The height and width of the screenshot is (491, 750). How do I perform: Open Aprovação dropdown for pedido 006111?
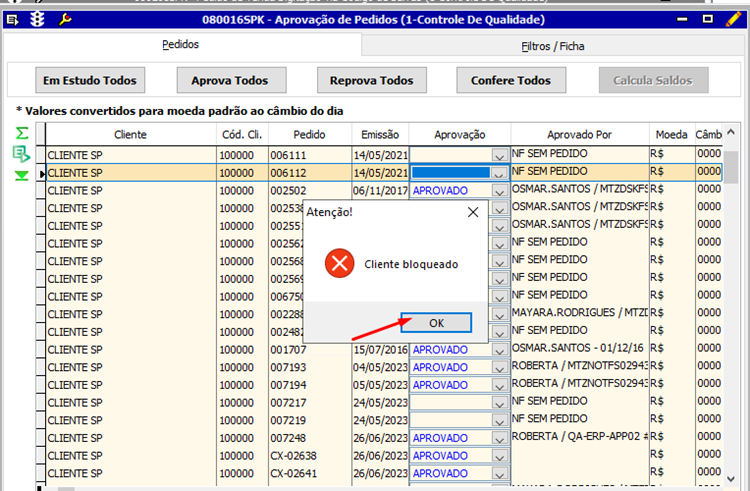(500, 155)
